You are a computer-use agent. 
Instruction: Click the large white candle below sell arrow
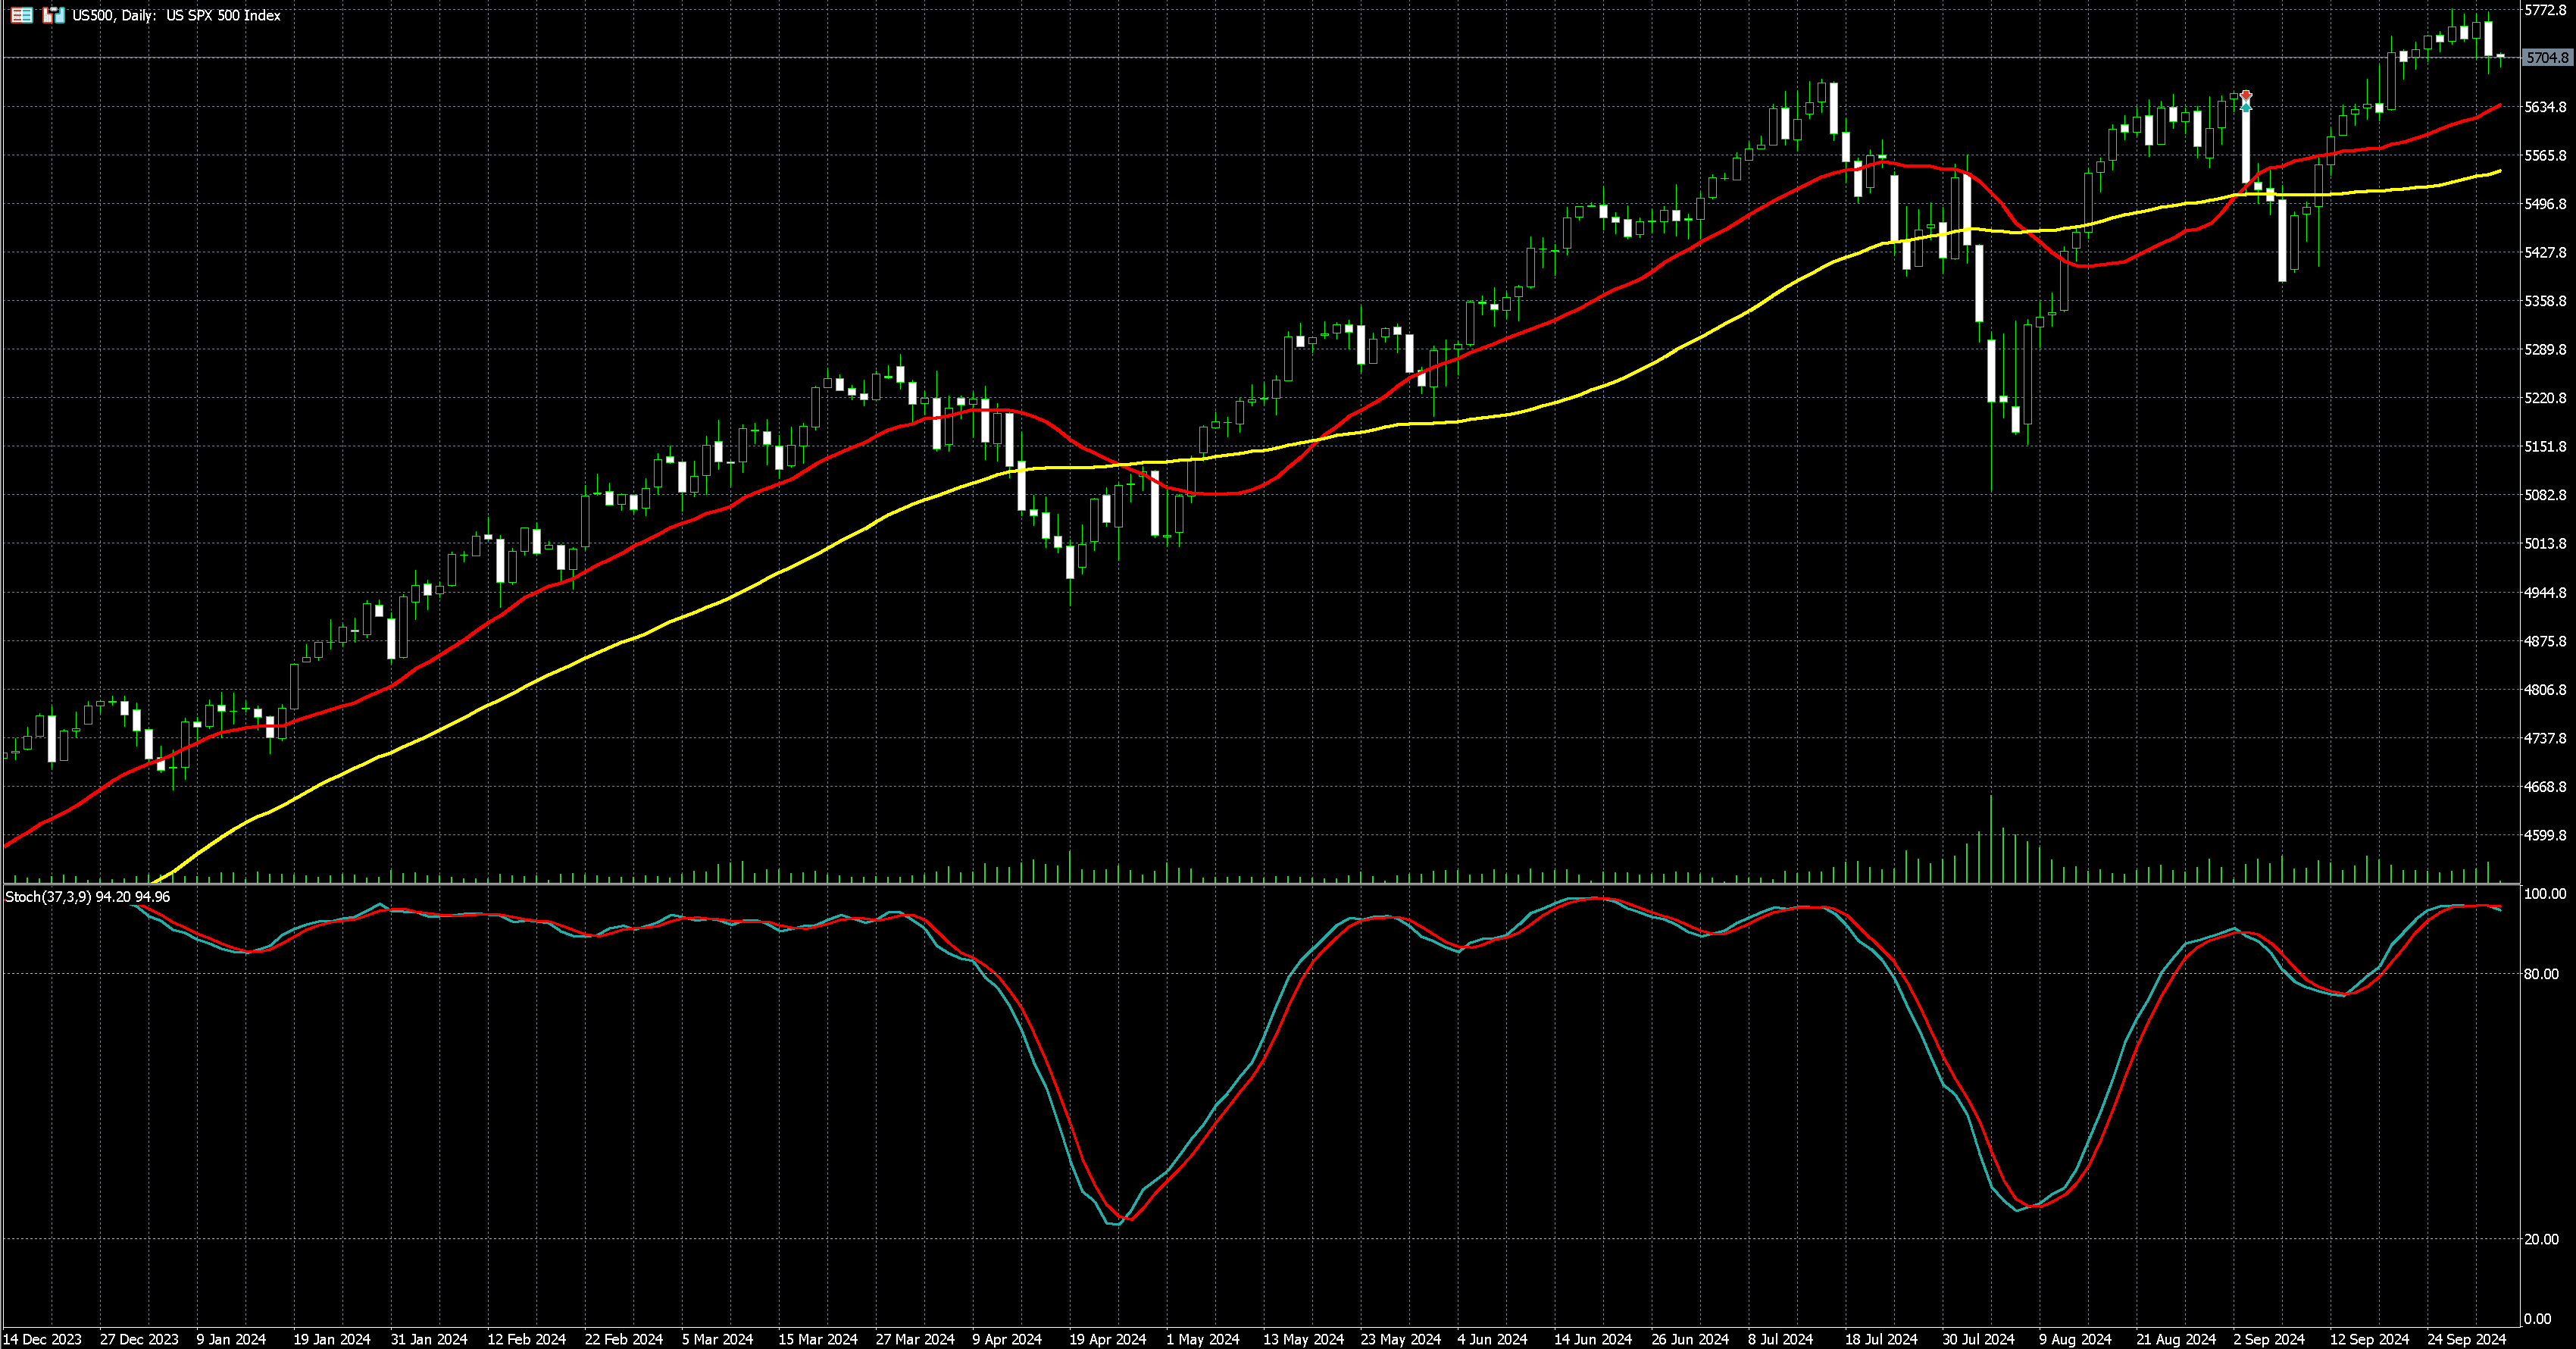(x=2246, y=145)
